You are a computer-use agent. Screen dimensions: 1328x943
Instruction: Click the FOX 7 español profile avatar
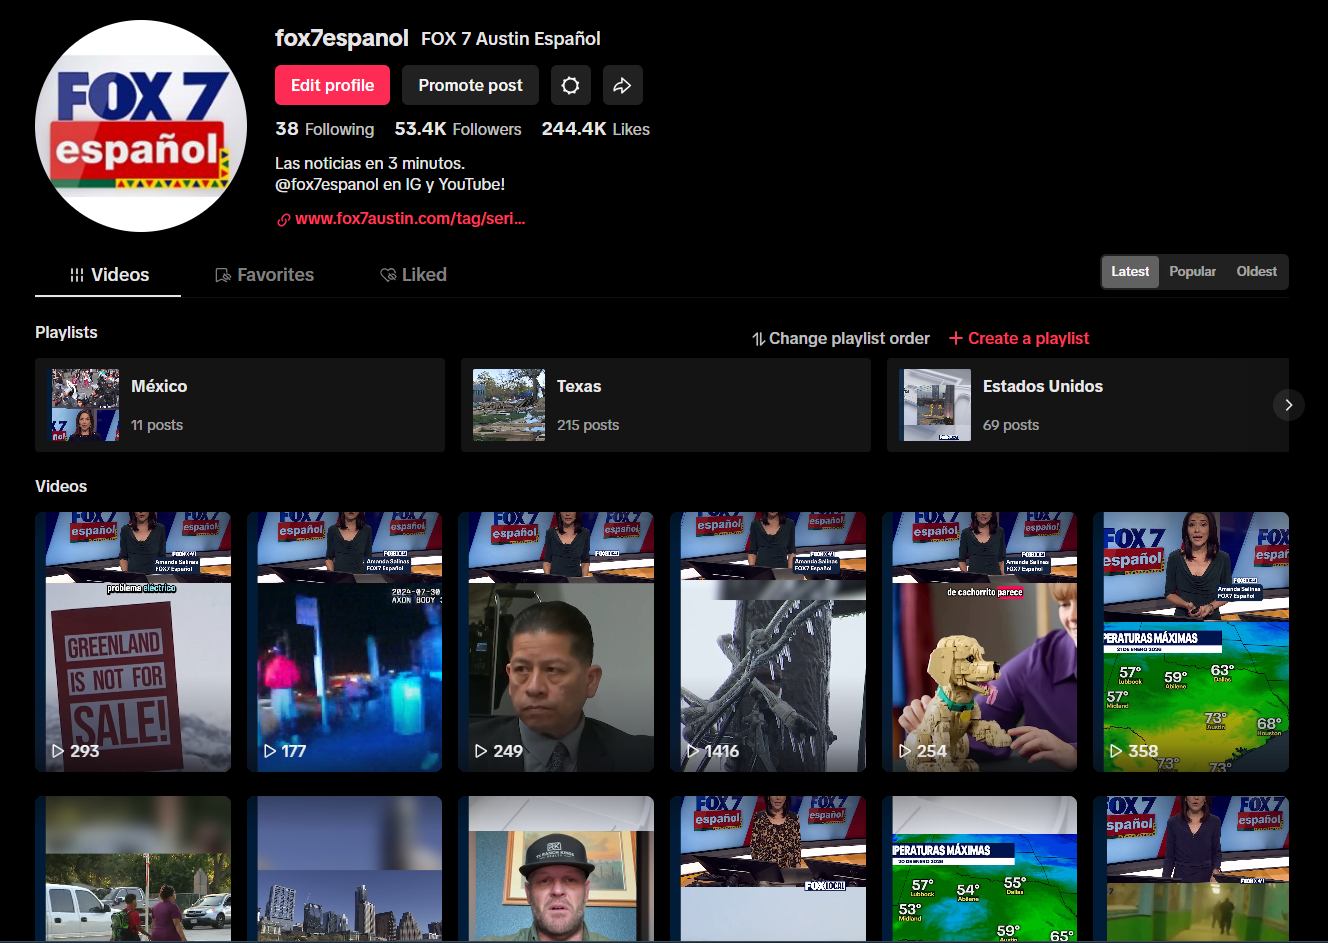(141, 126)
